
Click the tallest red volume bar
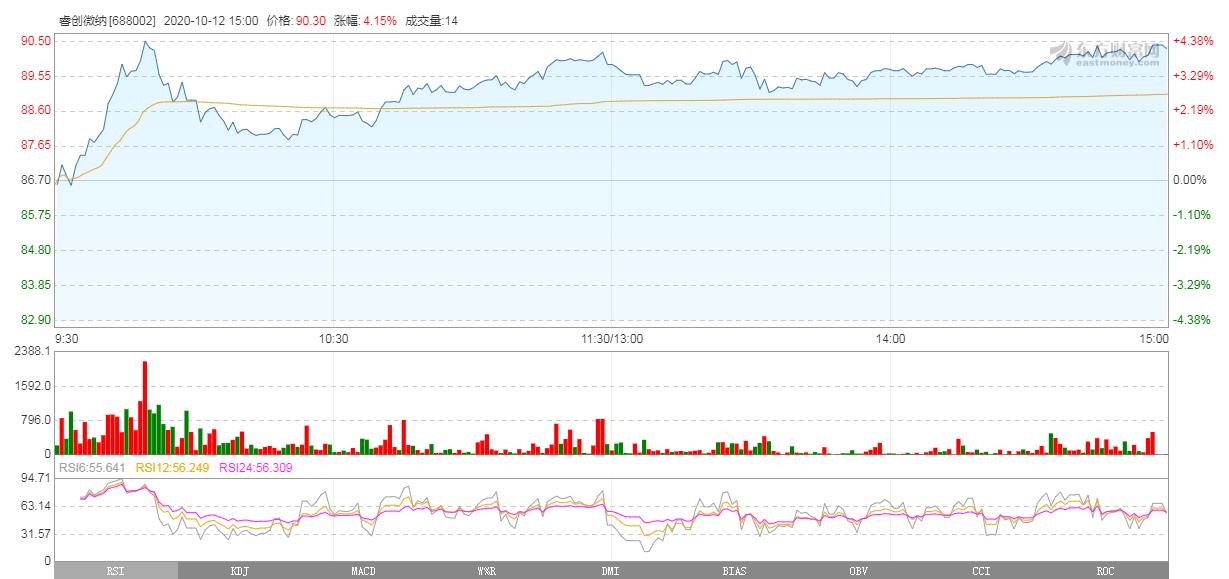(144, 408)
